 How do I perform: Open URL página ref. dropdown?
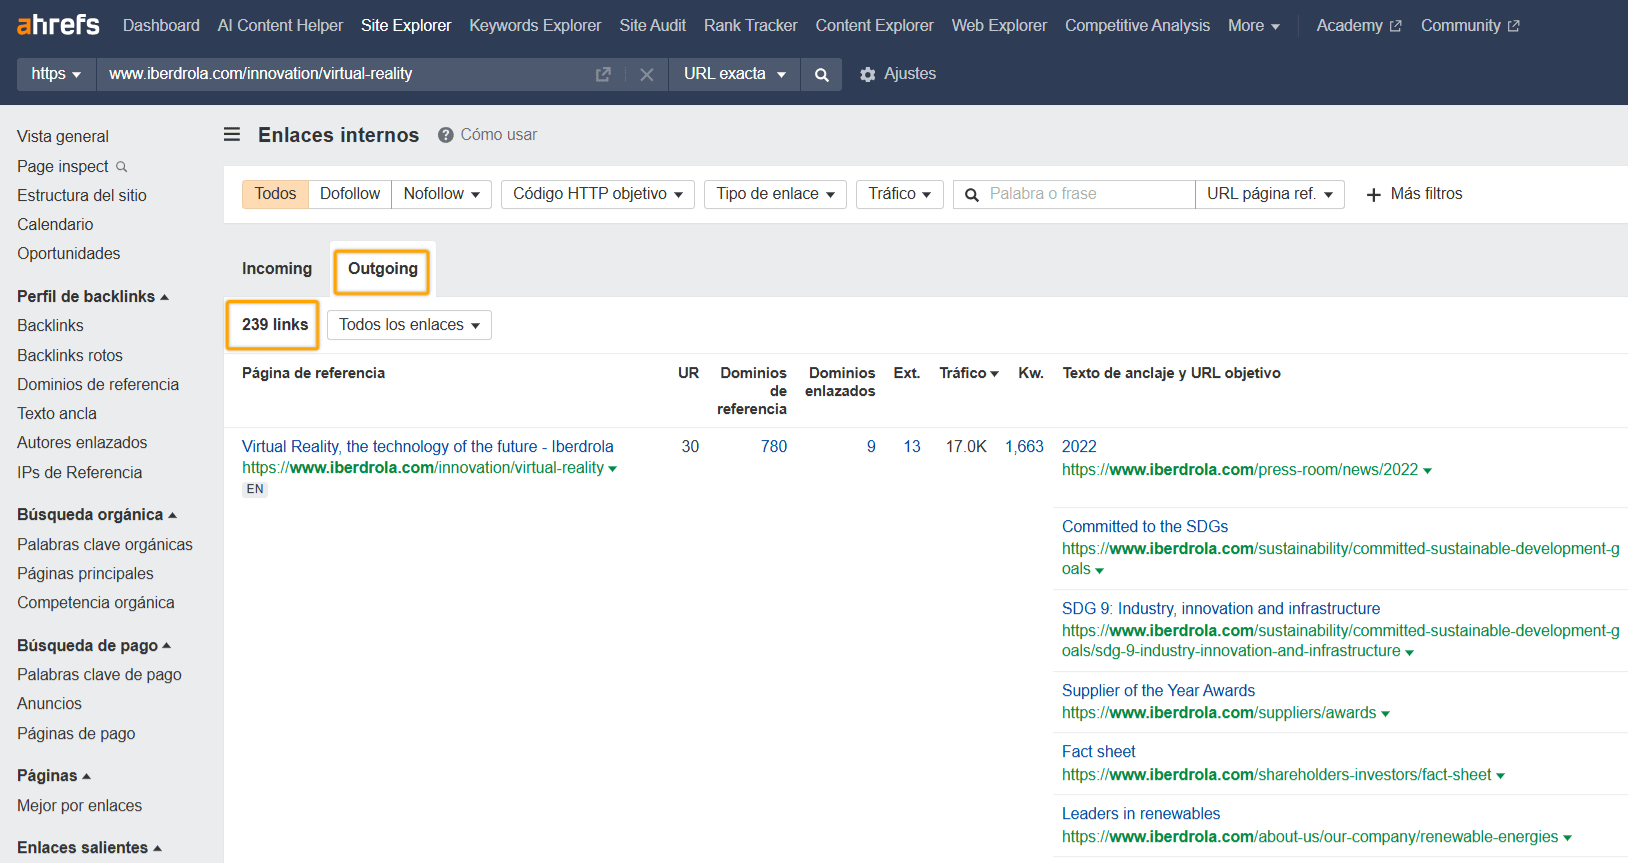tap(1270, 194)
